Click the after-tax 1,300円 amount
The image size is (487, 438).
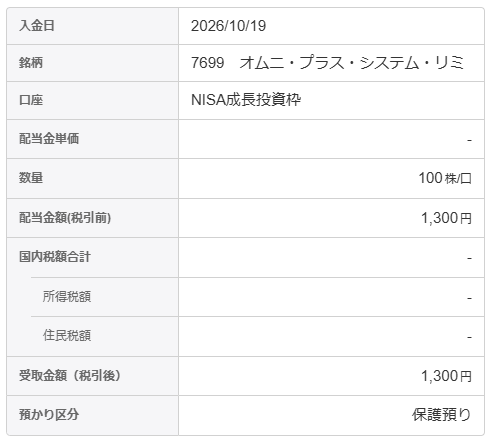(x=446, y=376)
